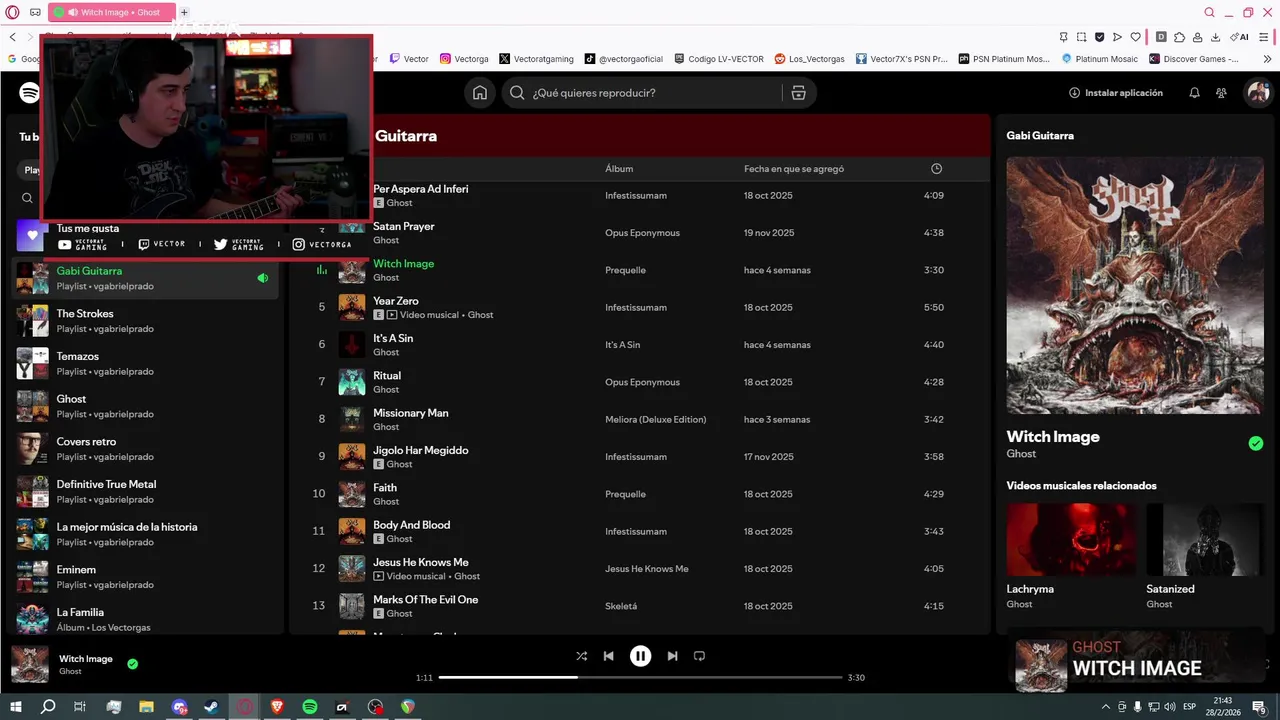This screenshot has height=720, width=1280.
Task: Sort tracks by the duration clock icon
Action: tap(936, 169)
